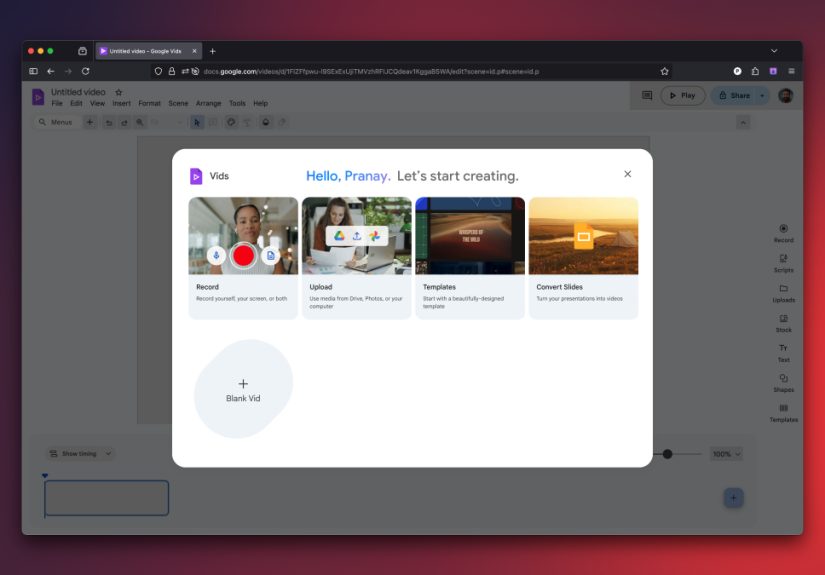Click the upload arrow icon in Upload card

[357, 236]
